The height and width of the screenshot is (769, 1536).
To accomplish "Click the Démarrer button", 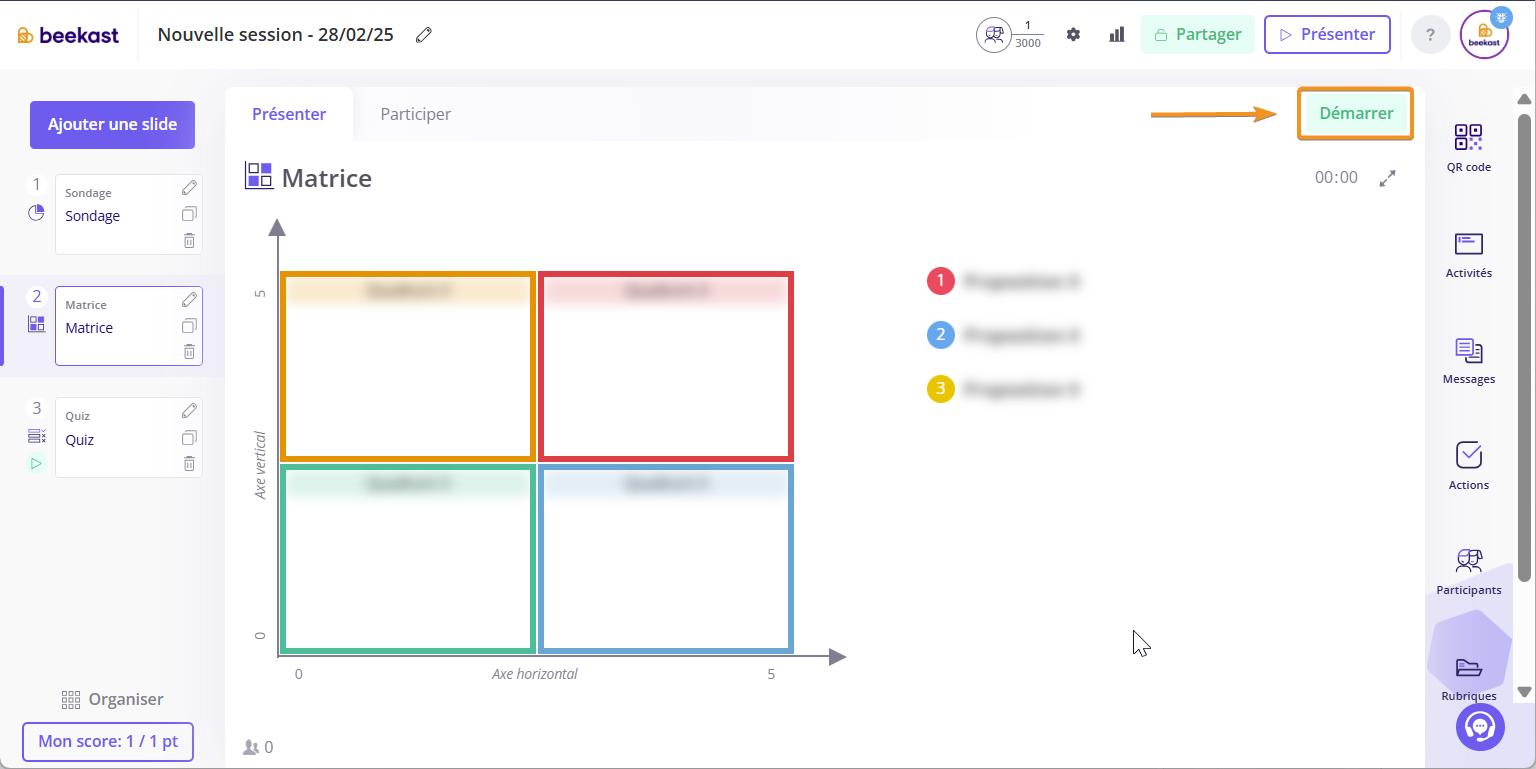I will pyautogui.click(x=1355, y=113).
